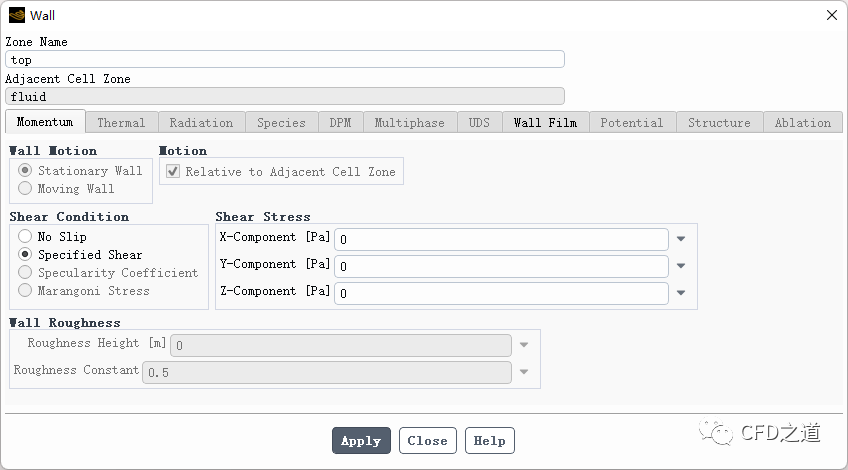
Task: Select the Specified Shear radio button
Action: pos(26,255)
